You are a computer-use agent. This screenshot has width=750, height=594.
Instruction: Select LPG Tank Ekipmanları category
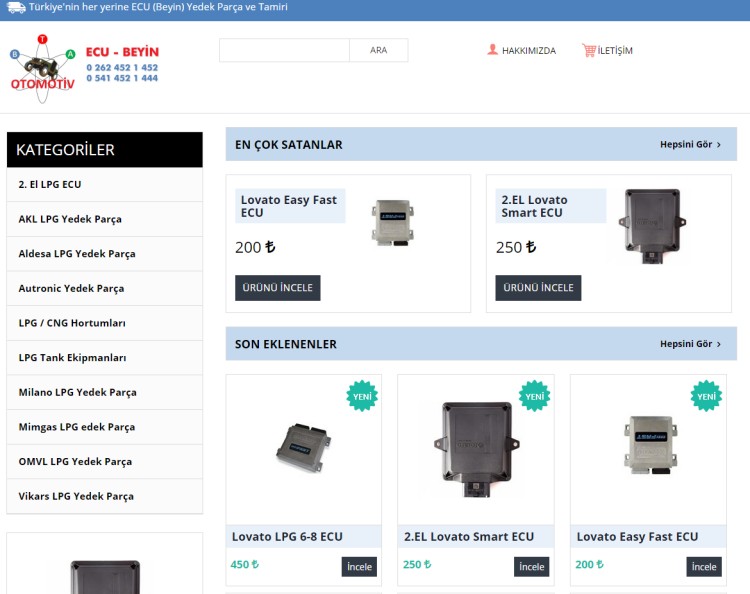[x=105, y=358]
